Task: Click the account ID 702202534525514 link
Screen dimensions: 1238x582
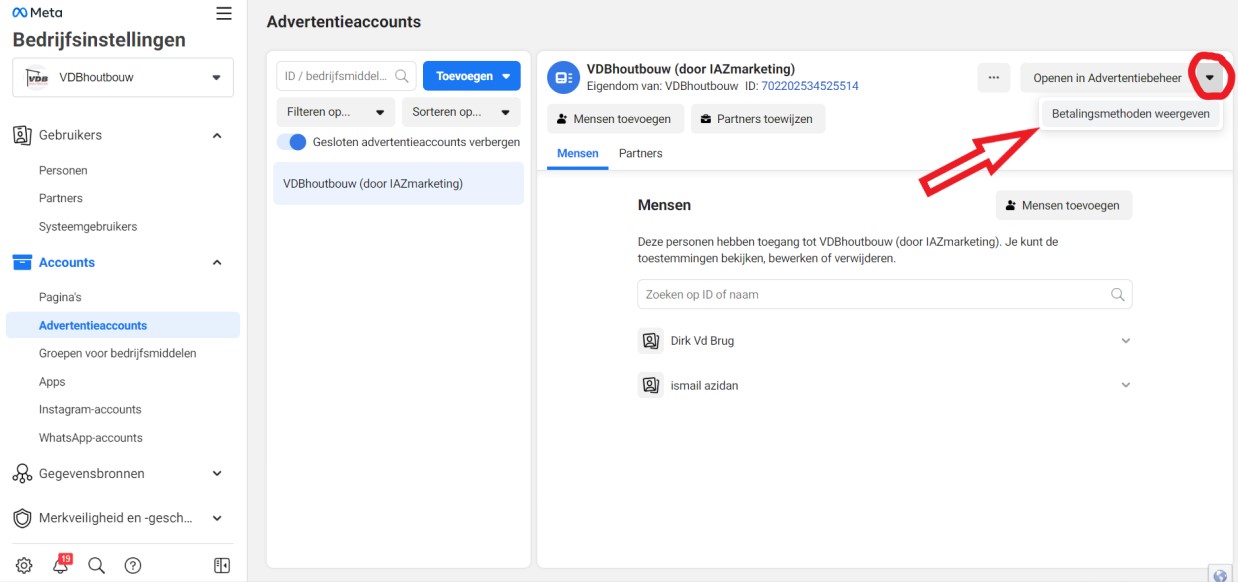Action: click(x=810, y=86)
